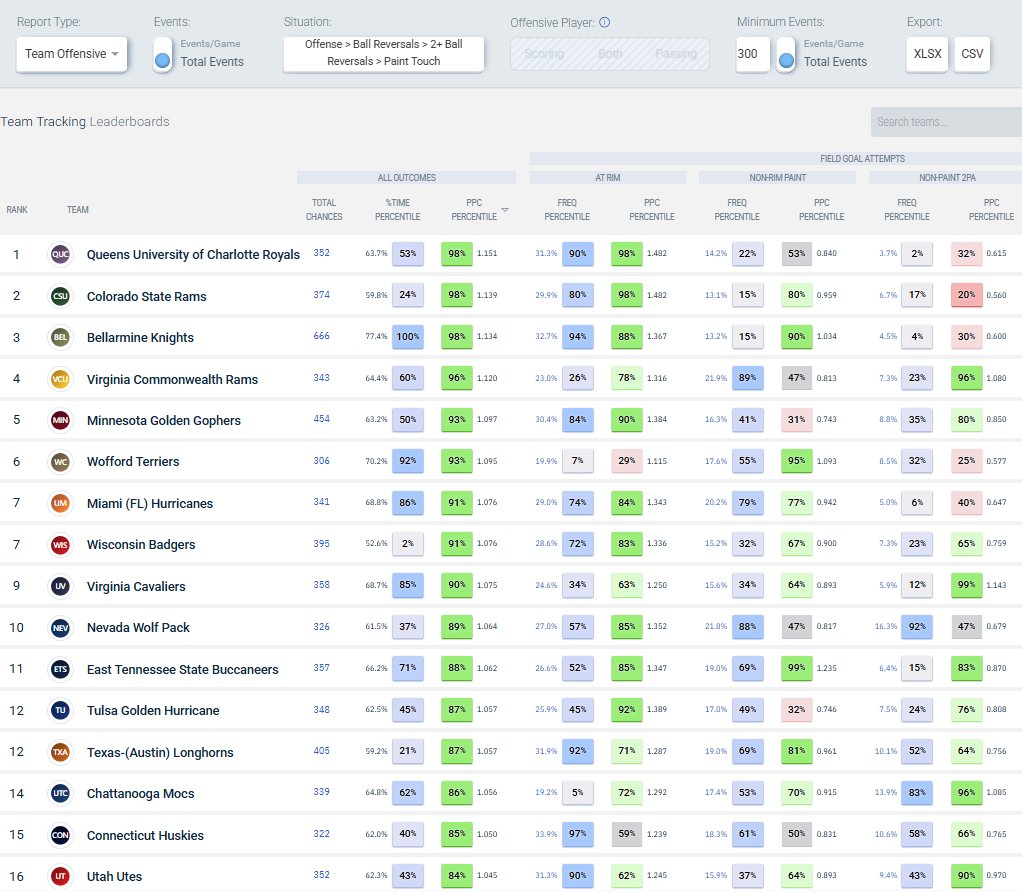This screenshot has width=1022, height=892.
Task: Click the Minnesota Golden Gophers logo icon
Action: 61,420
